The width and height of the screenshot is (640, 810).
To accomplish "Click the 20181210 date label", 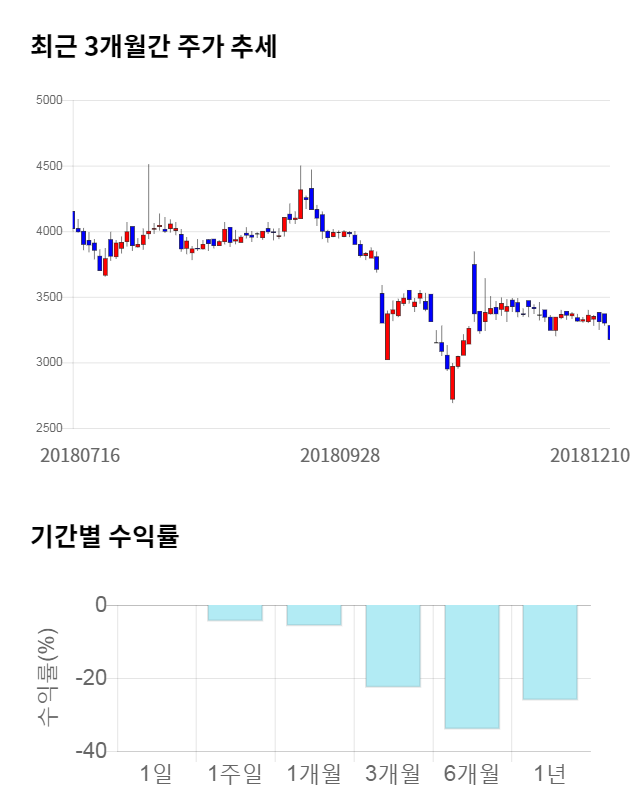I will coord(590,455).
